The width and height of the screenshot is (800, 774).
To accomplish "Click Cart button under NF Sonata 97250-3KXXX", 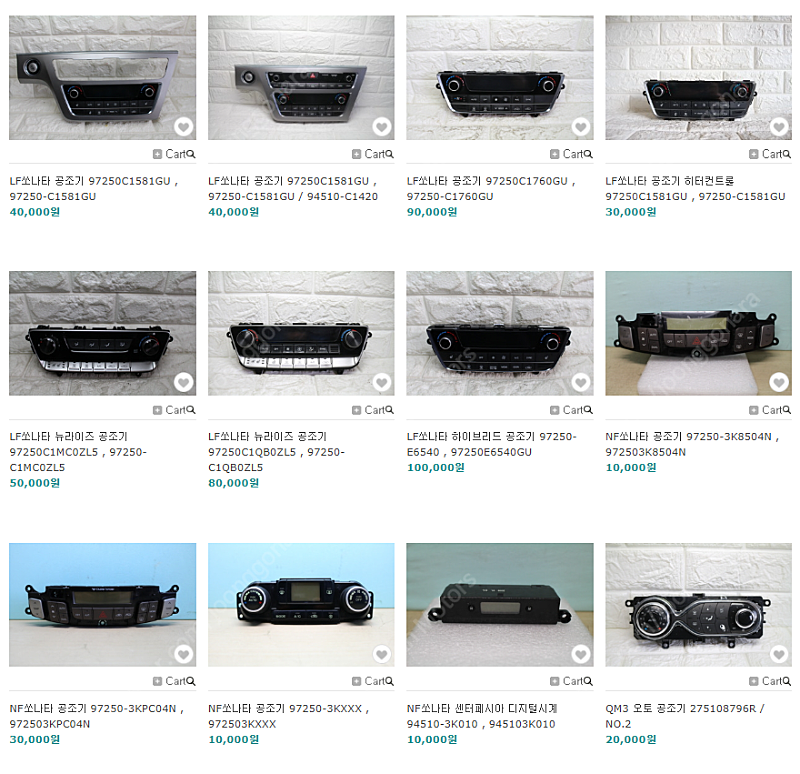I will (373, 681).
